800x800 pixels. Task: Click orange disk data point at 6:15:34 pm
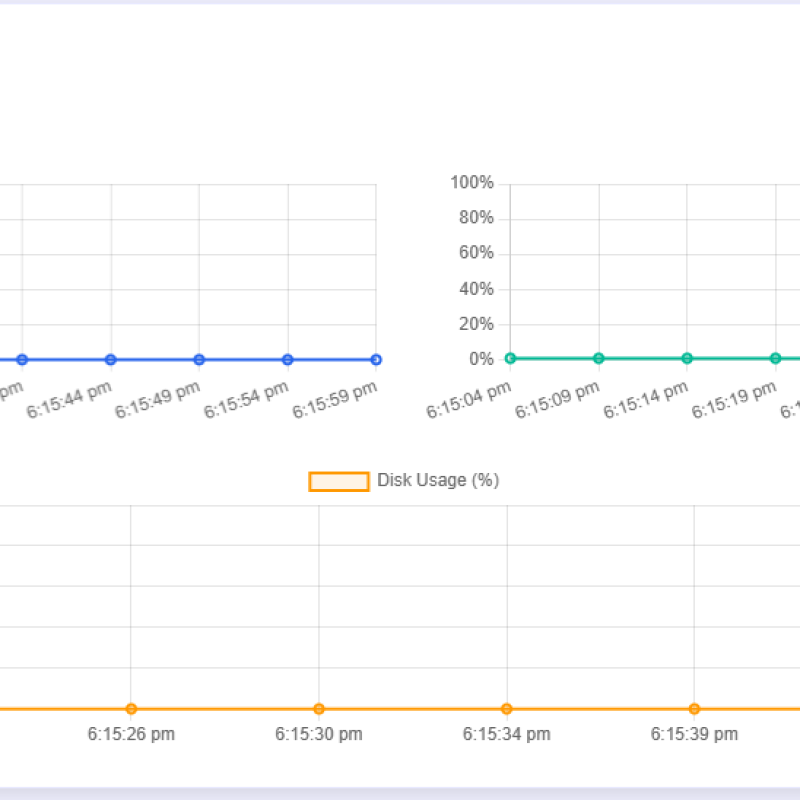507,709
